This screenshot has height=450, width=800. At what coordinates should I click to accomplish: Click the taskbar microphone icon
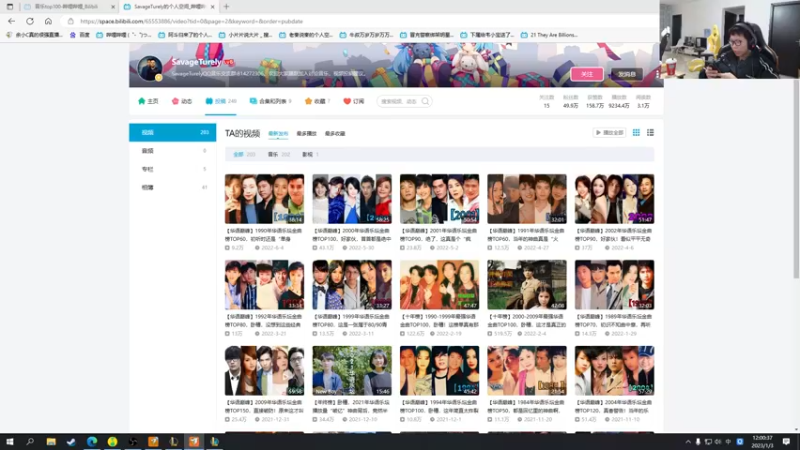[698, 442]
